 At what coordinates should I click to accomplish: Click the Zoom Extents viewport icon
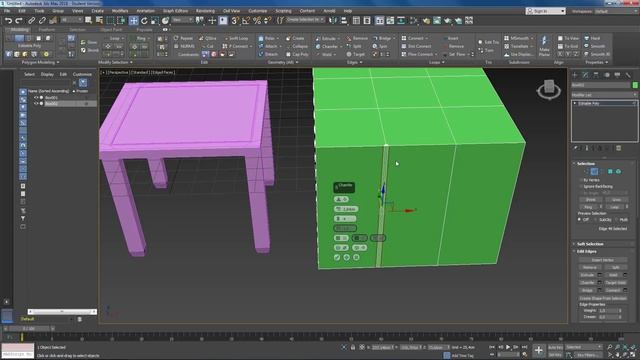625,347
